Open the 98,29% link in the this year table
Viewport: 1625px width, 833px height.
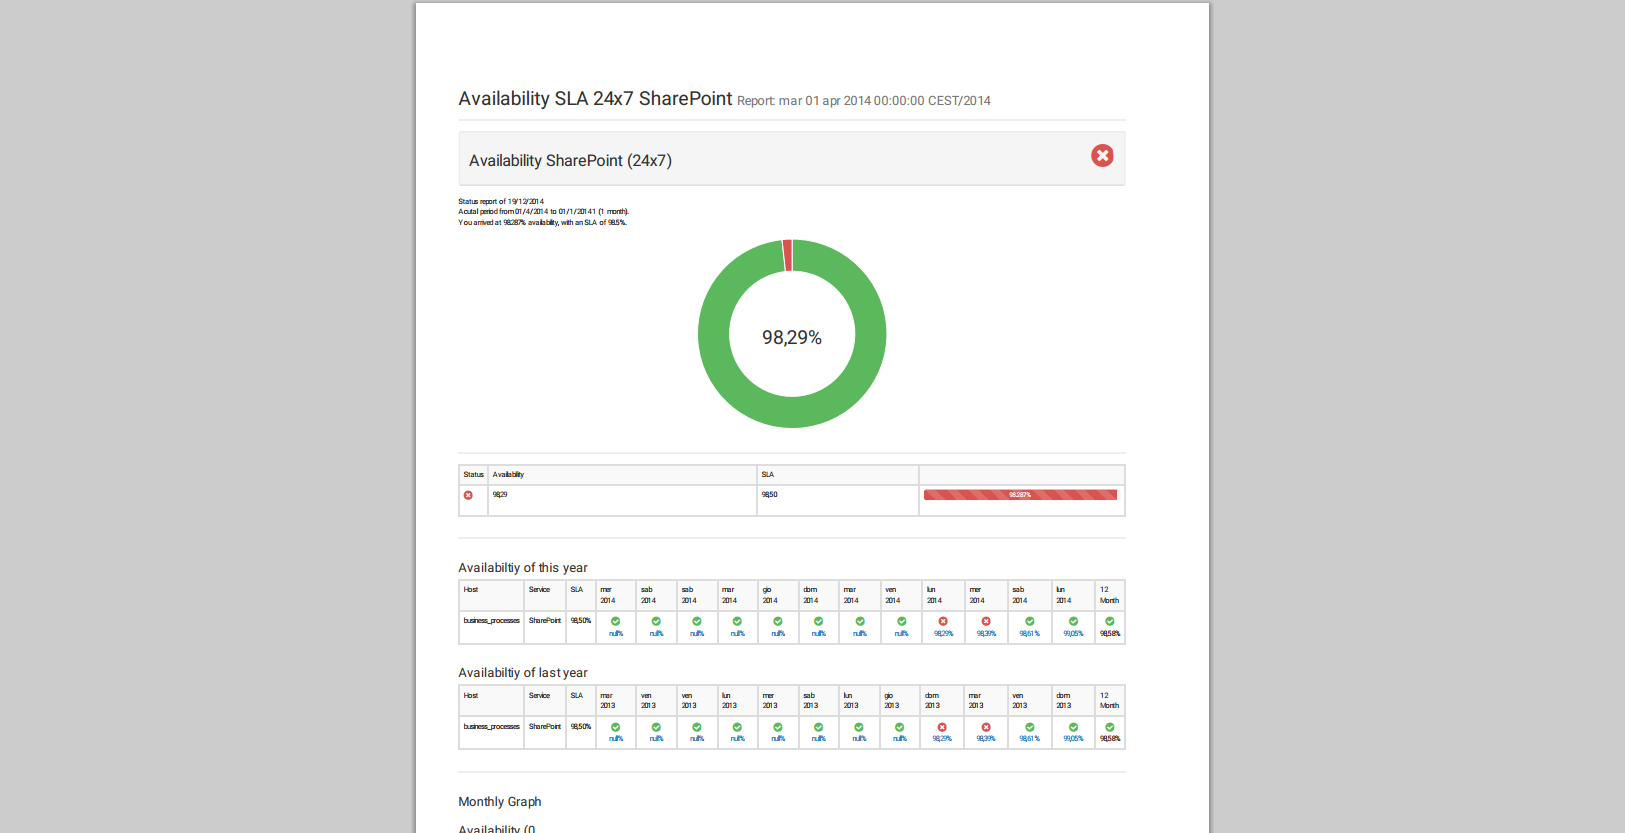[944, 634]
